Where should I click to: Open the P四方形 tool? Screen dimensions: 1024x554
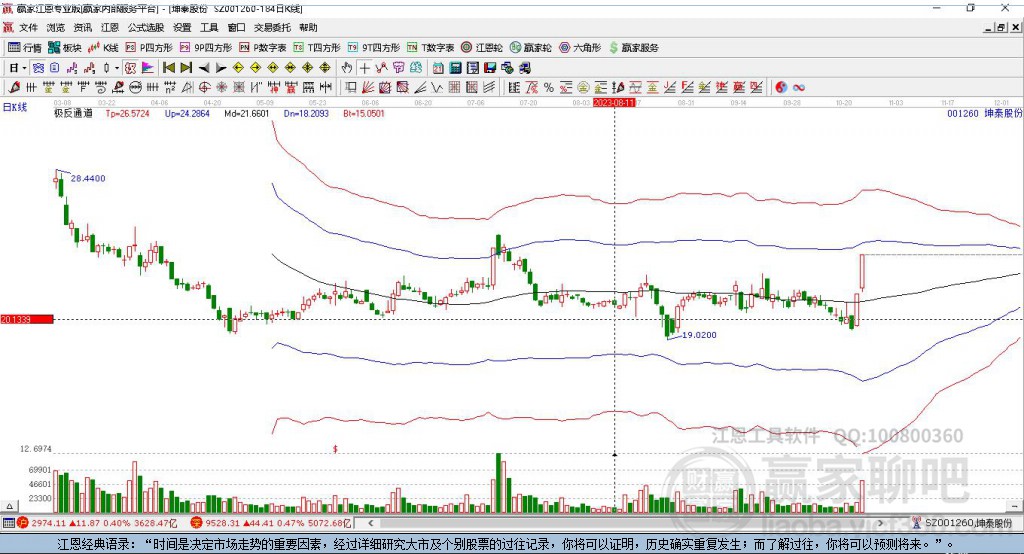pos(149,48)
